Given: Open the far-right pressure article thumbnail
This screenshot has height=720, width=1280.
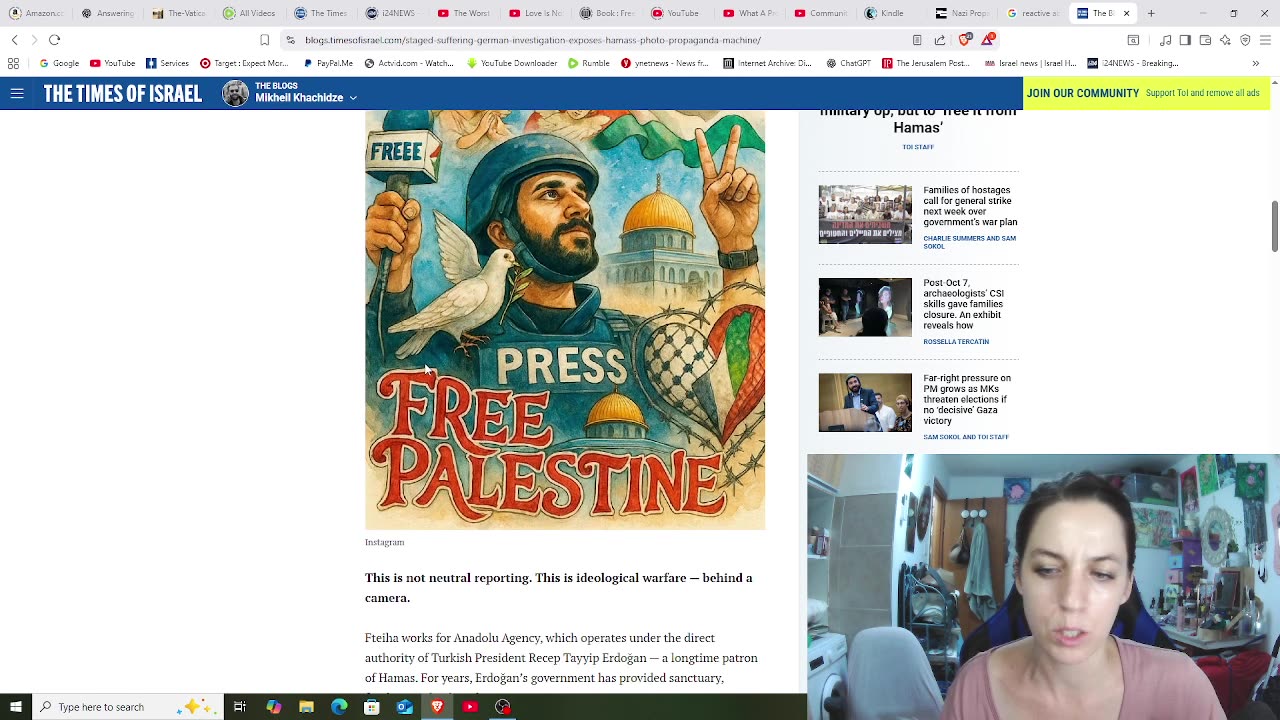Looking at the screenshot, I should 865,402.
